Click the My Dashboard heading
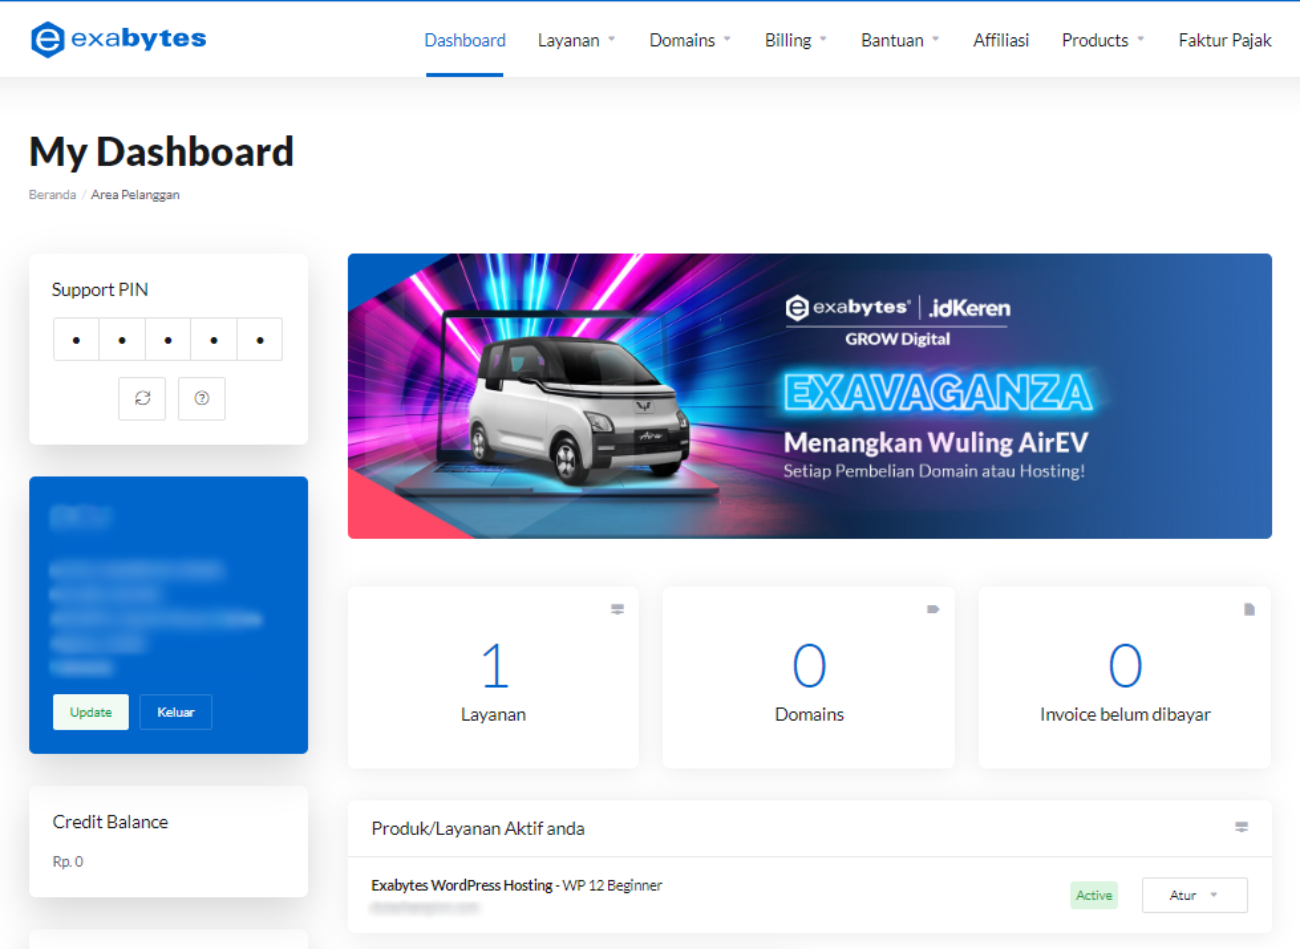The width and height of the screenshot is (1300, 949). pos(161,152)
